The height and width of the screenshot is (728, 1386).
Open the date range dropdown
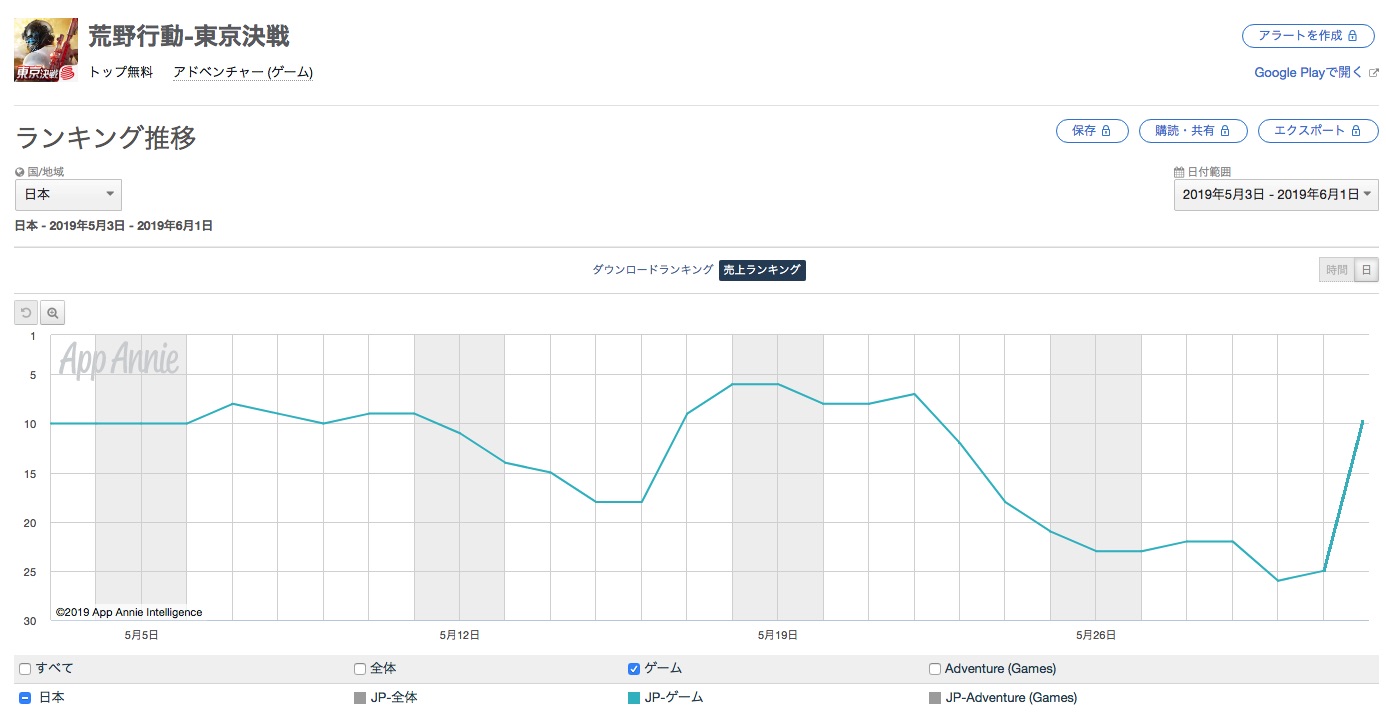[1276, 195]
